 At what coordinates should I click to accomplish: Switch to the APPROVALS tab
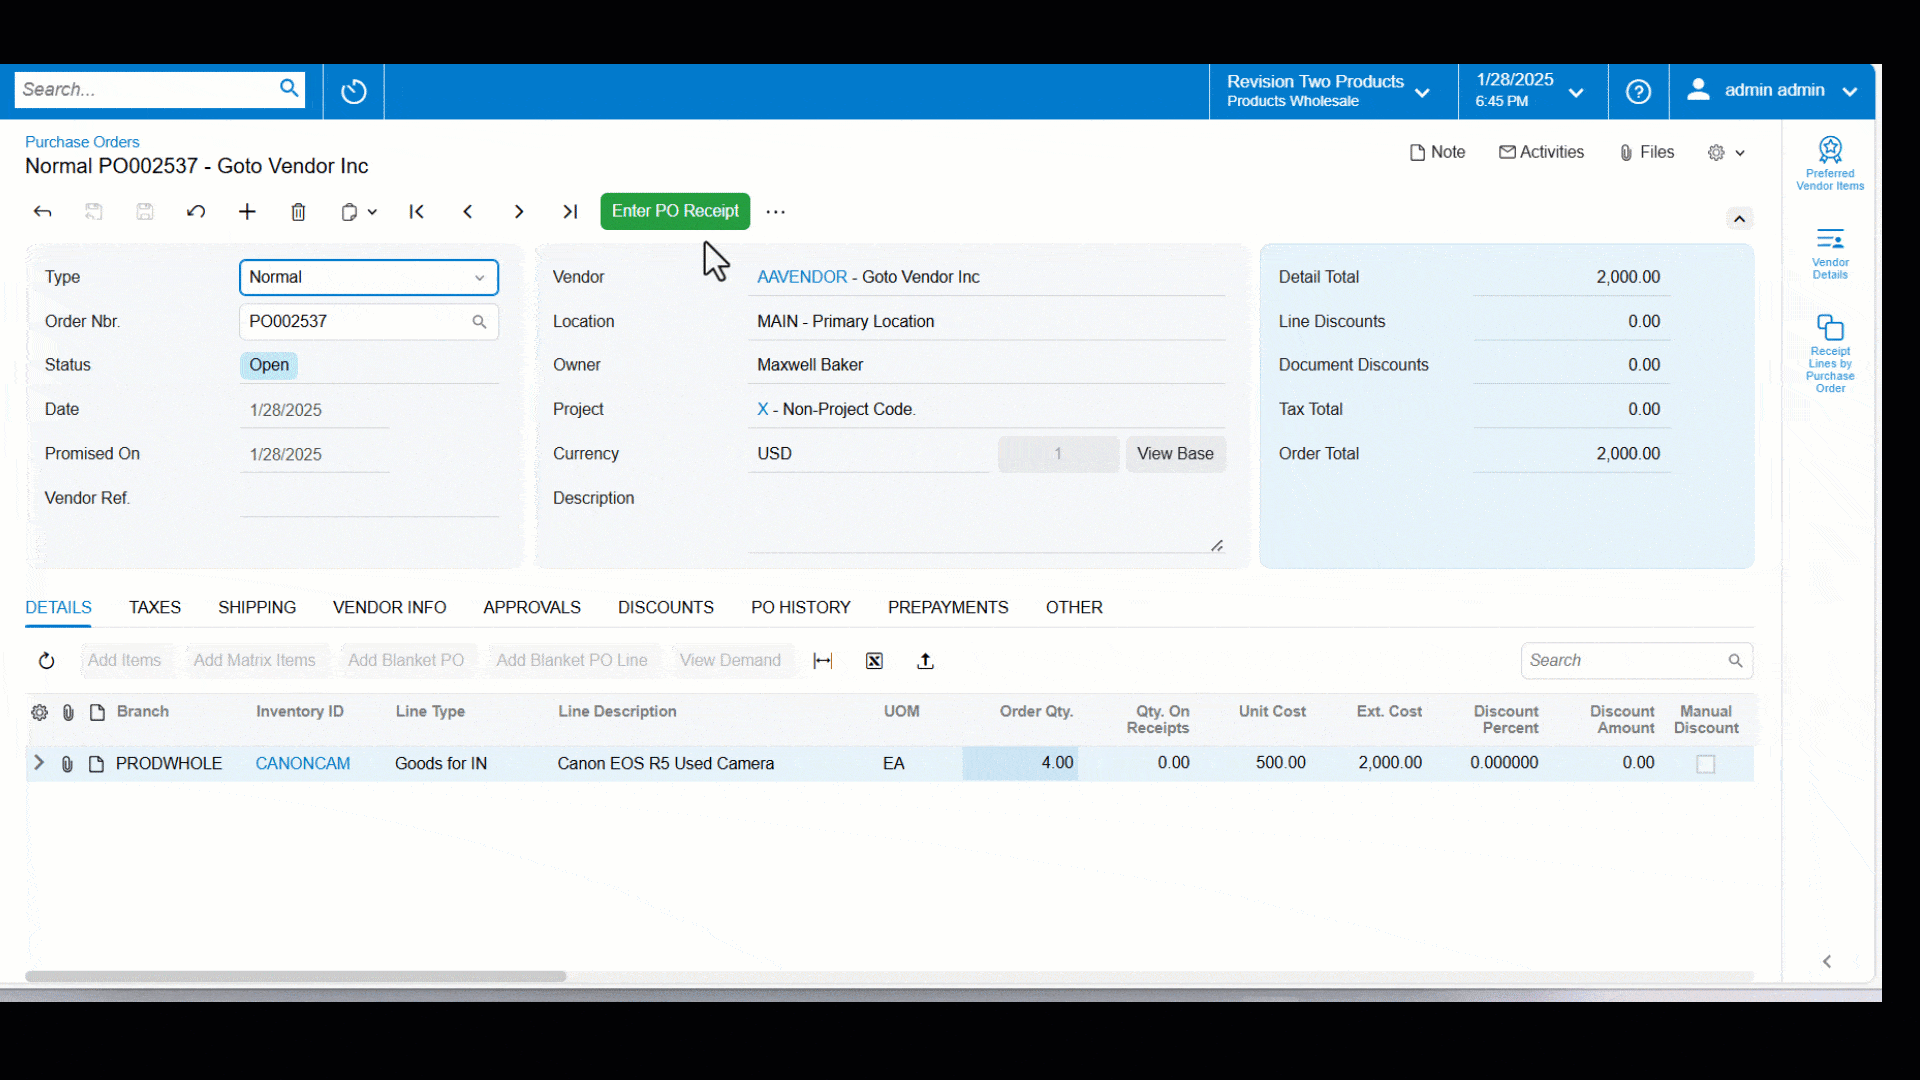(532, 608)
